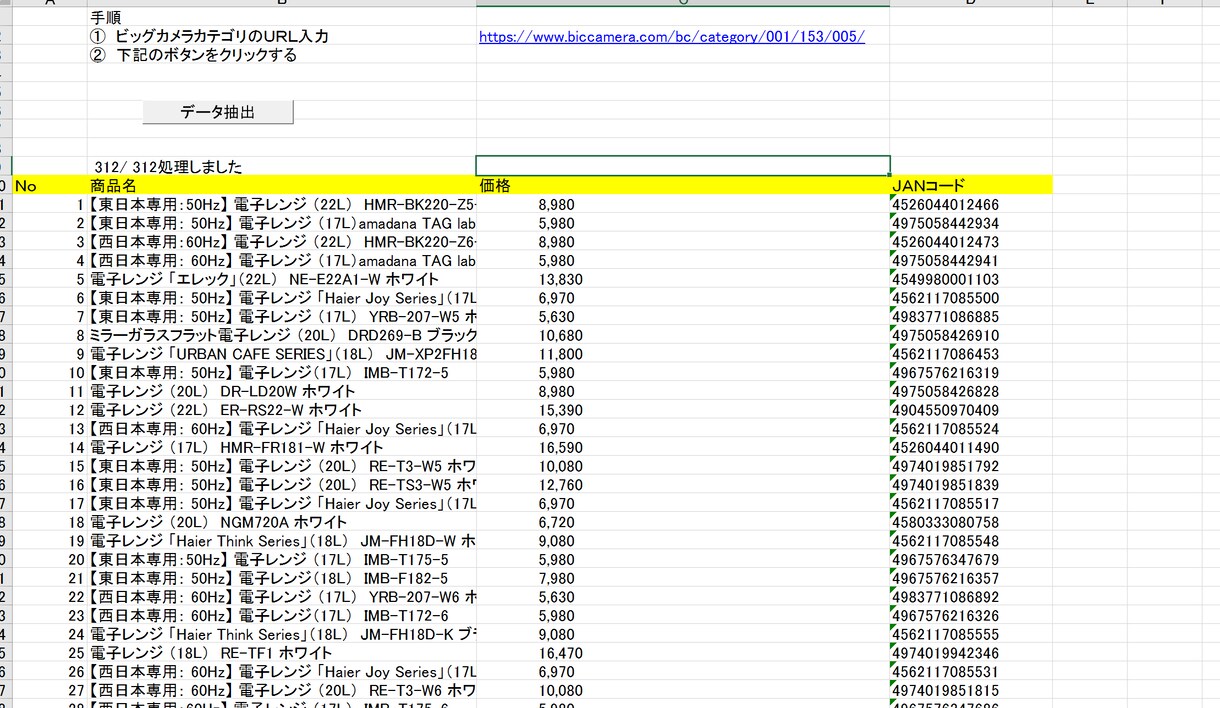The height and width of the screenshot is (708, 1220).
Task: Click the データ抽出 button
Action: click(x=218, y=112)
